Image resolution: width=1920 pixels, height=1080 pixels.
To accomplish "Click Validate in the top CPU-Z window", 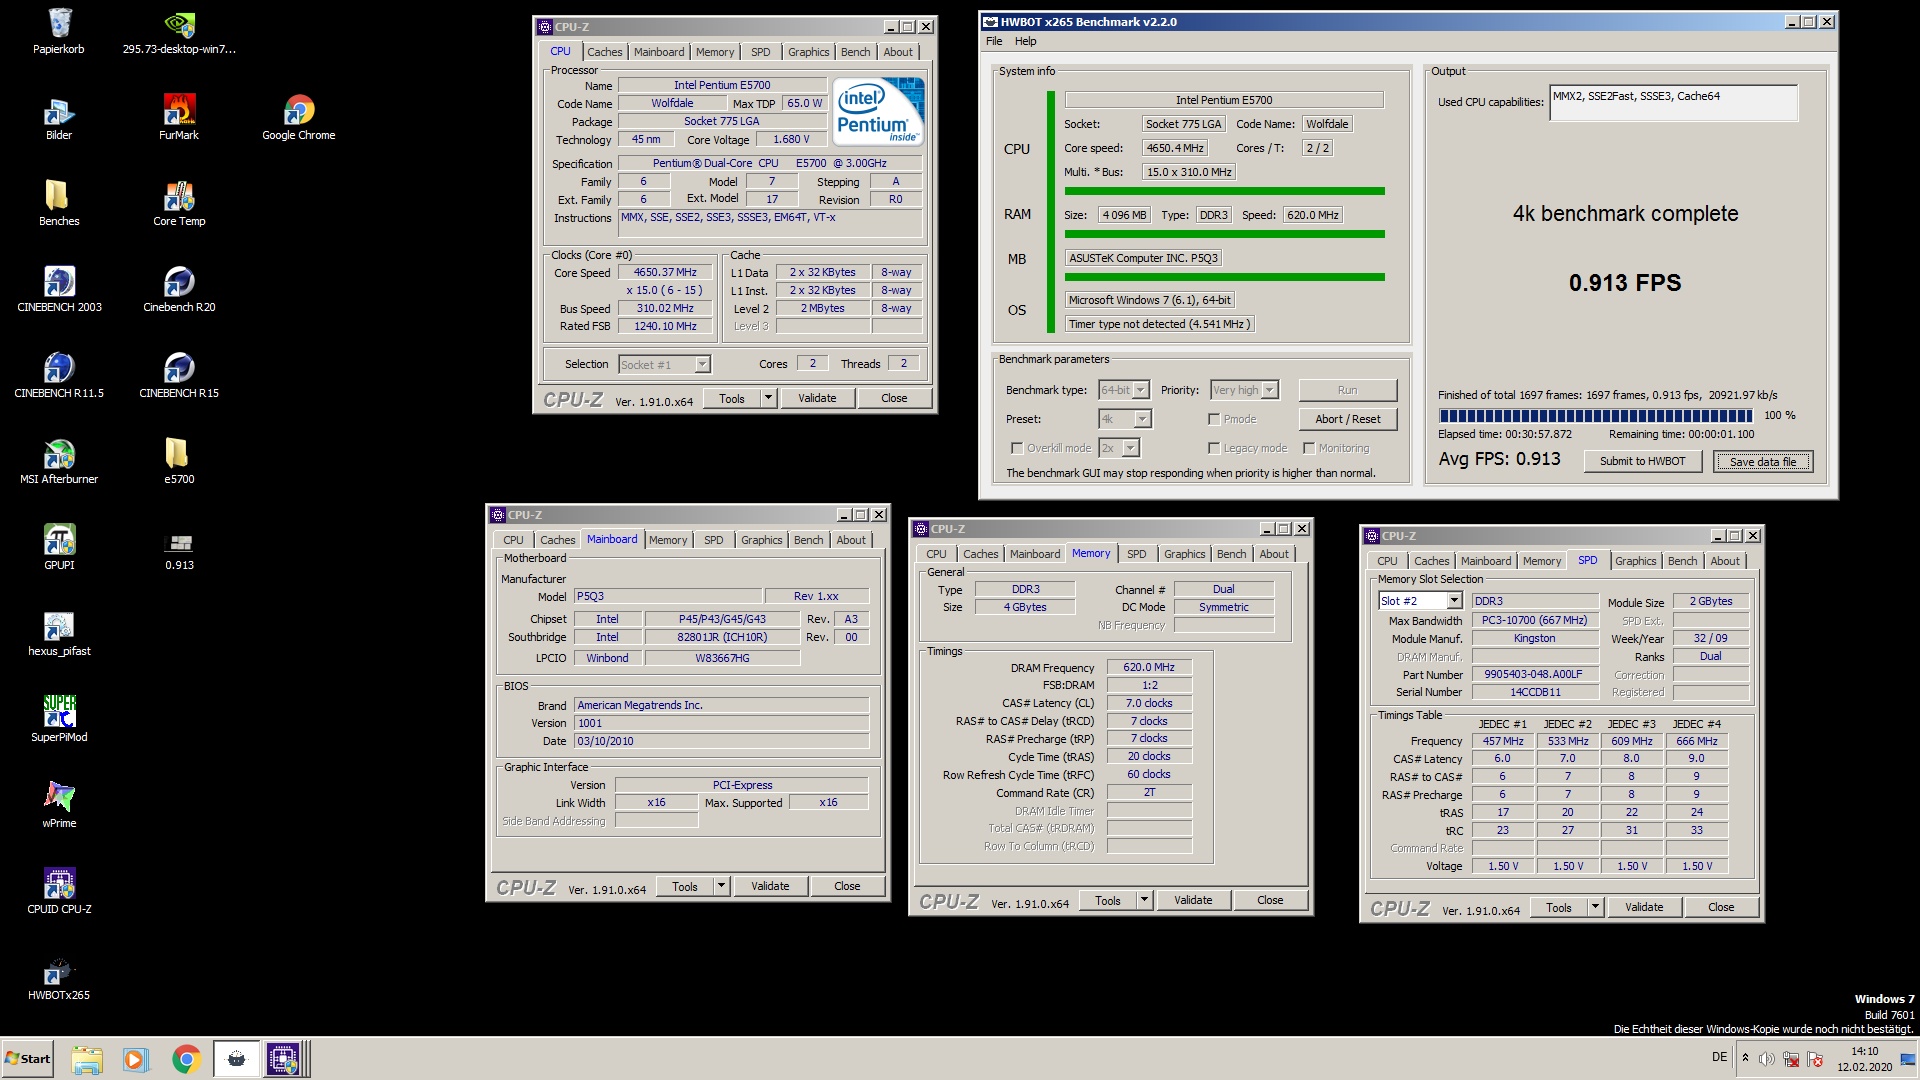I will tap(817, 398).
